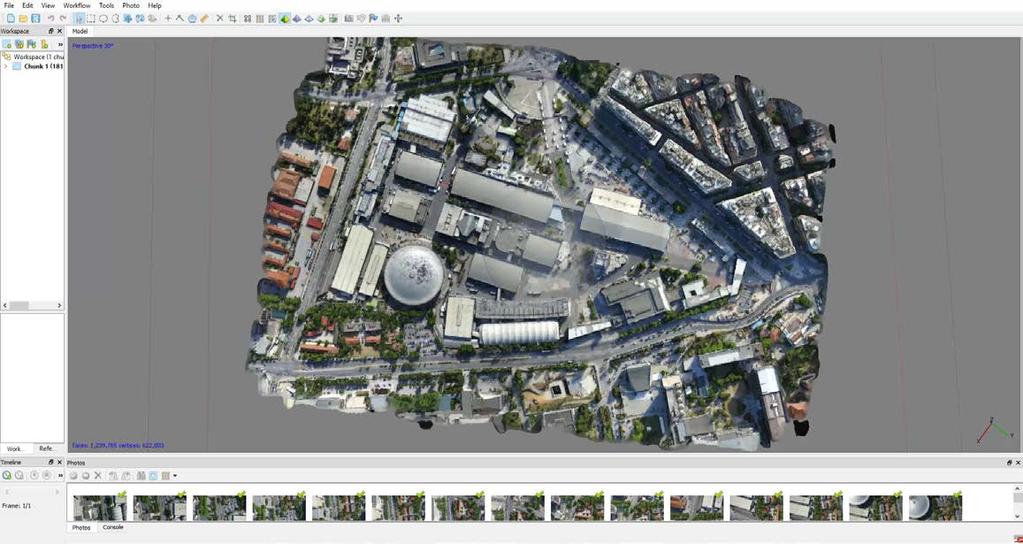Show more Timeline toolbar items via chevron
Image resolution: width=1023 pixels, height=544 pixels.
pyautogui.click(x=60, y=476)
